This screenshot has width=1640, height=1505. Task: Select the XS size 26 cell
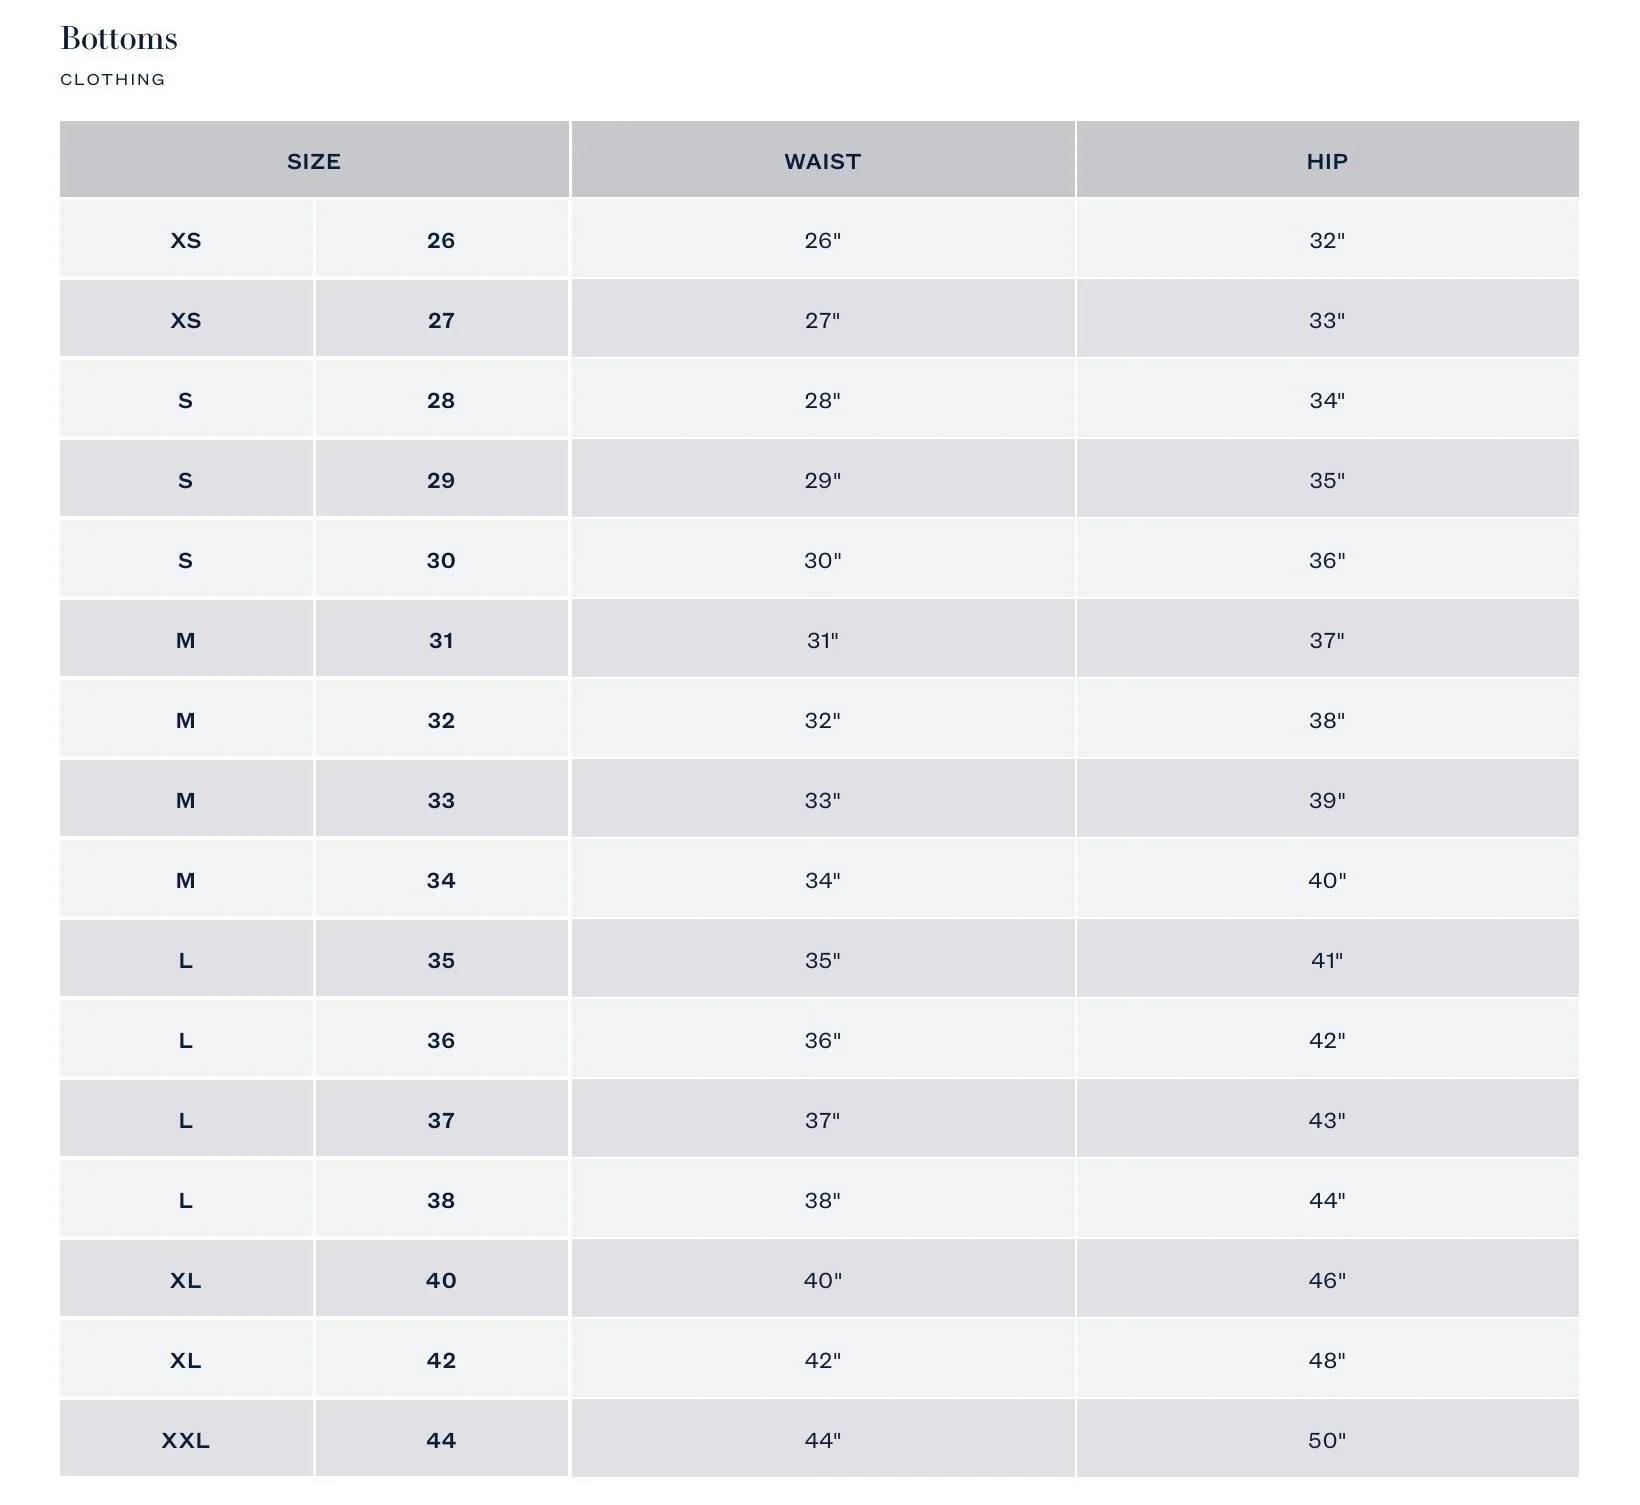coord(186,239)
